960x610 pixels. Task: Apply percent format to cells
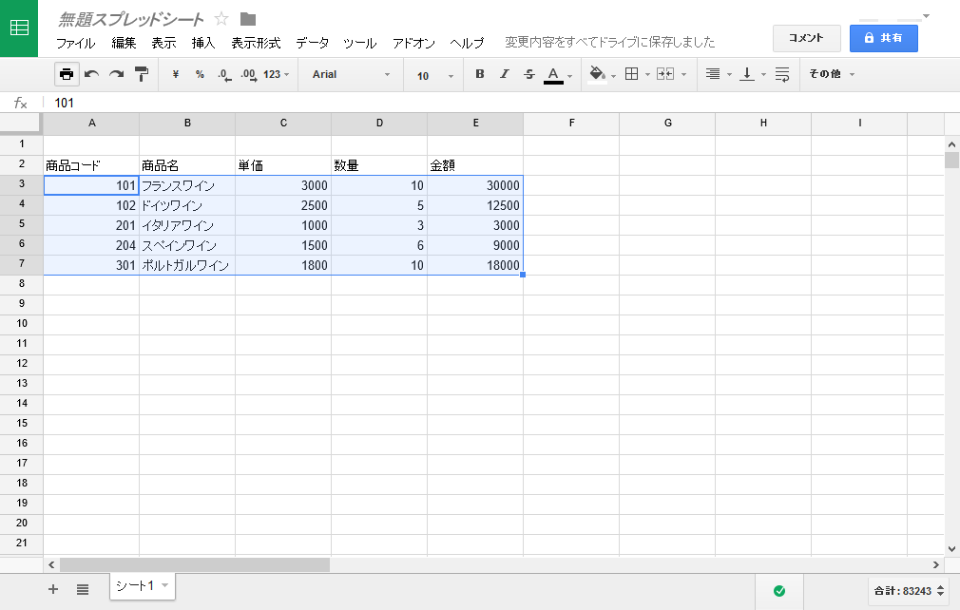pos(200,74)
